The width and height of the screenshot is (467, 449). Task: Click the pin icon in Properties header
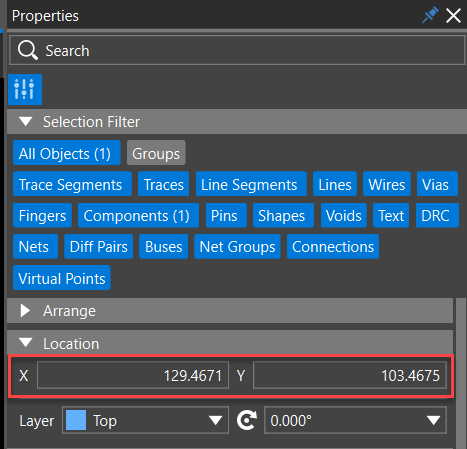pyautogui.click(x=430, y=15)
